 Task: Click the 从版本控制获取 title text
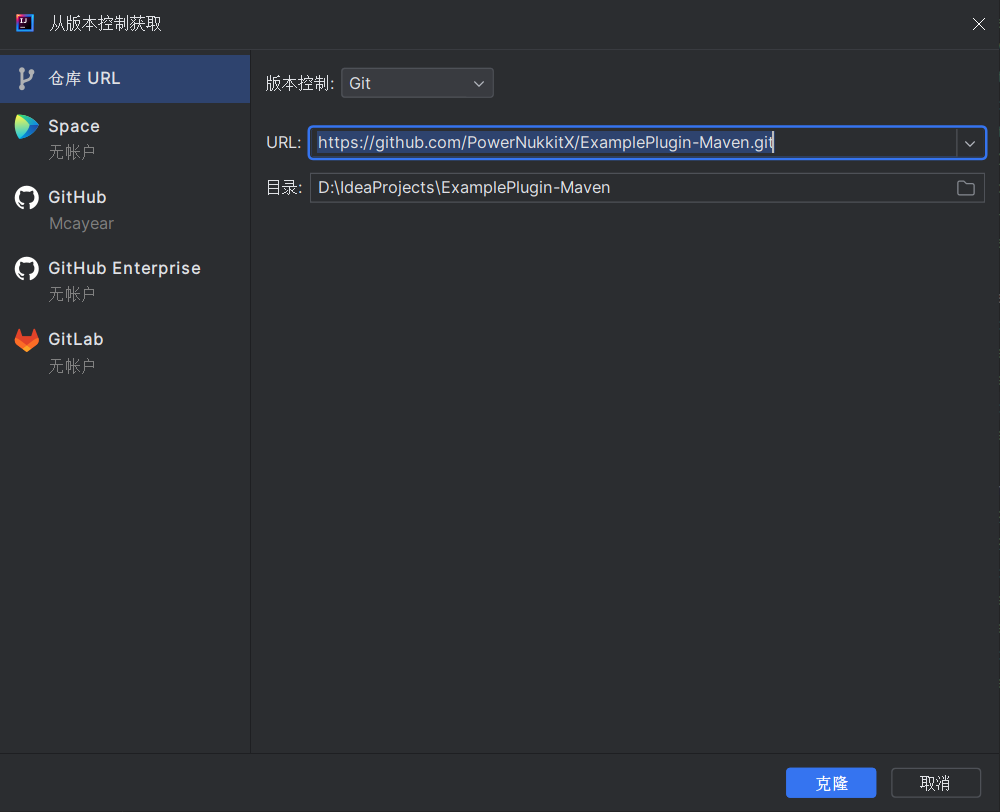[105, 24]
